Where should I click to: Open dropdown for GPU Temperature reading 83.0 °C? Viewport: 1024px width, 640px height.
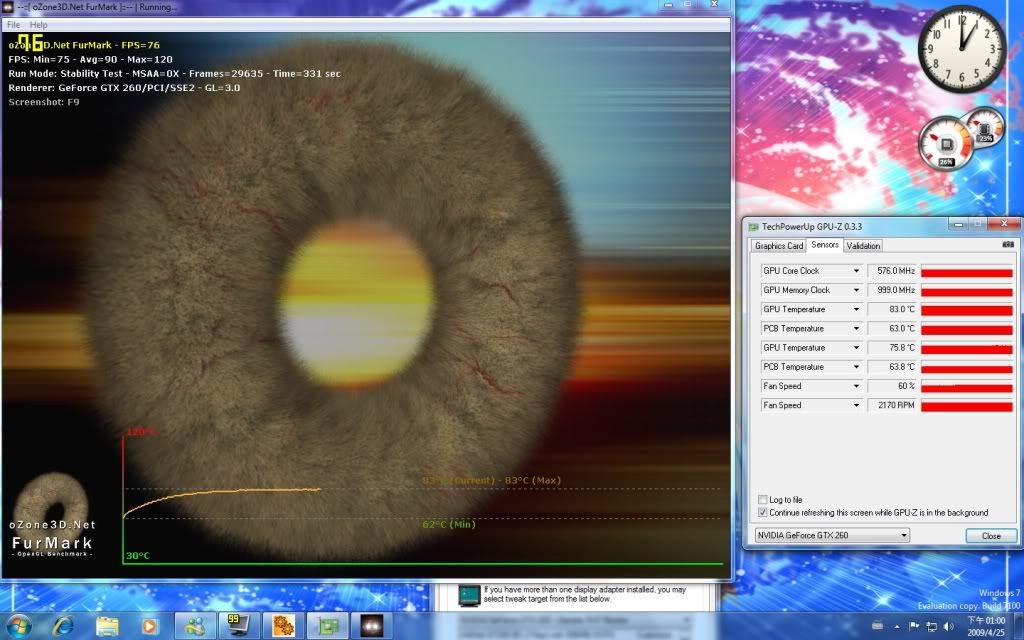point(856,310)
